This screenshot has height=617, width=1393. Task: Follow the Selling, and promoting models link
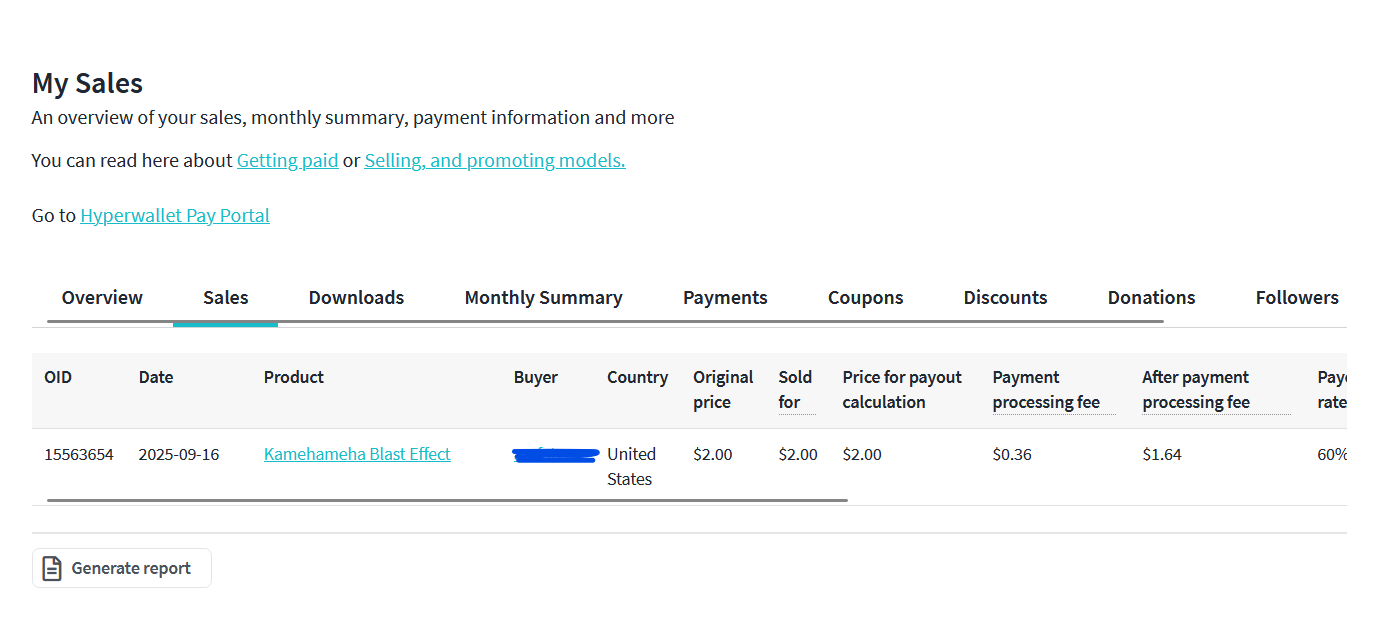494,160
